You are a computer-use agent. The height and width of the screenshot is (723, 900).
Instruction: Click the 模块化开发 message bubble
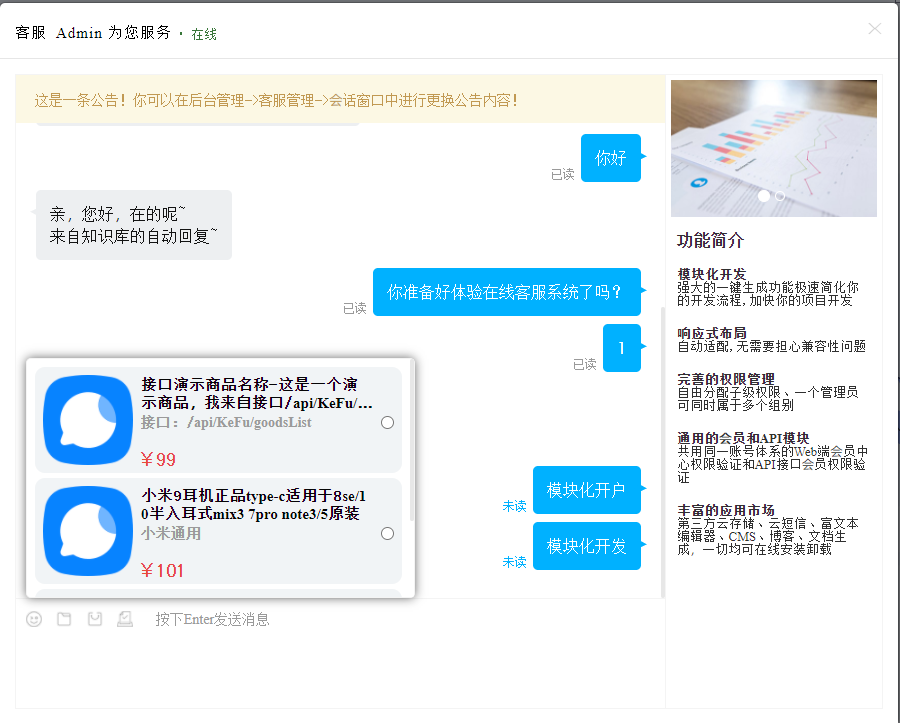click(586, 546)
